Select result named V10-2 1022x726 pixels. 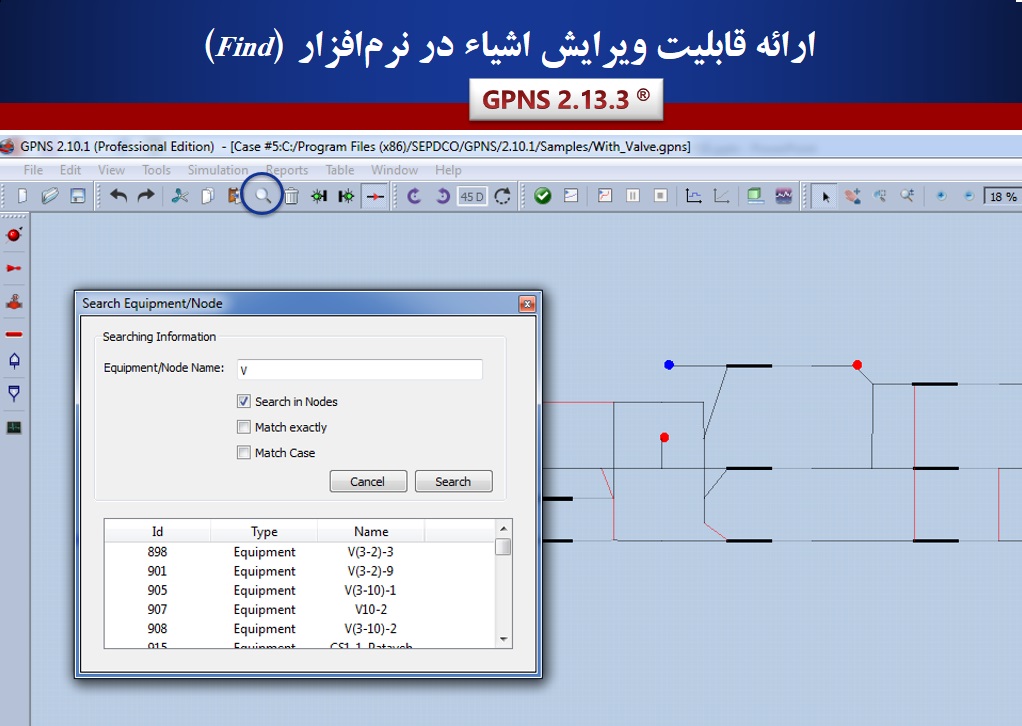click(x=299, y=609)
